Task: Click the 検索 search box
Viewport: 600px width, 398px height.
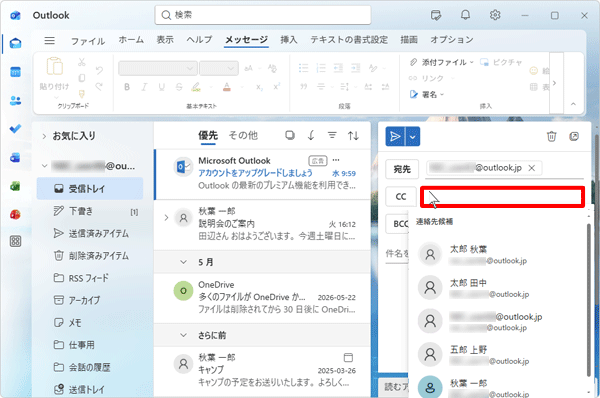Action: 263,15
